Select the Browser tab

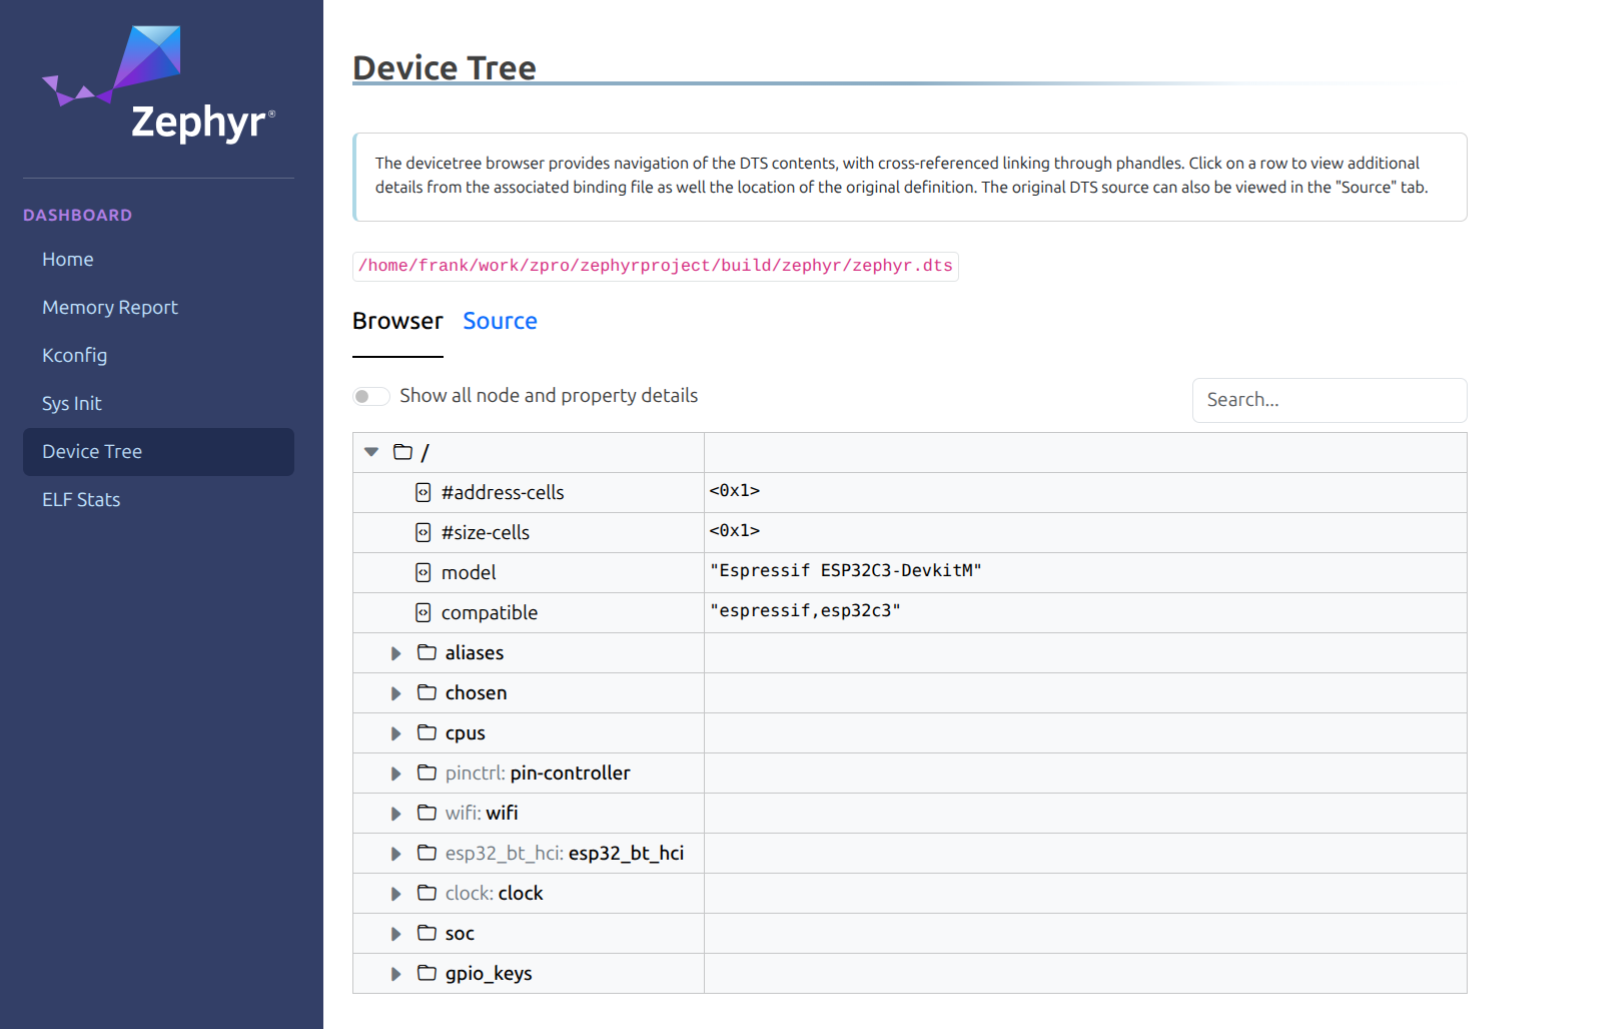pos(397,321)
